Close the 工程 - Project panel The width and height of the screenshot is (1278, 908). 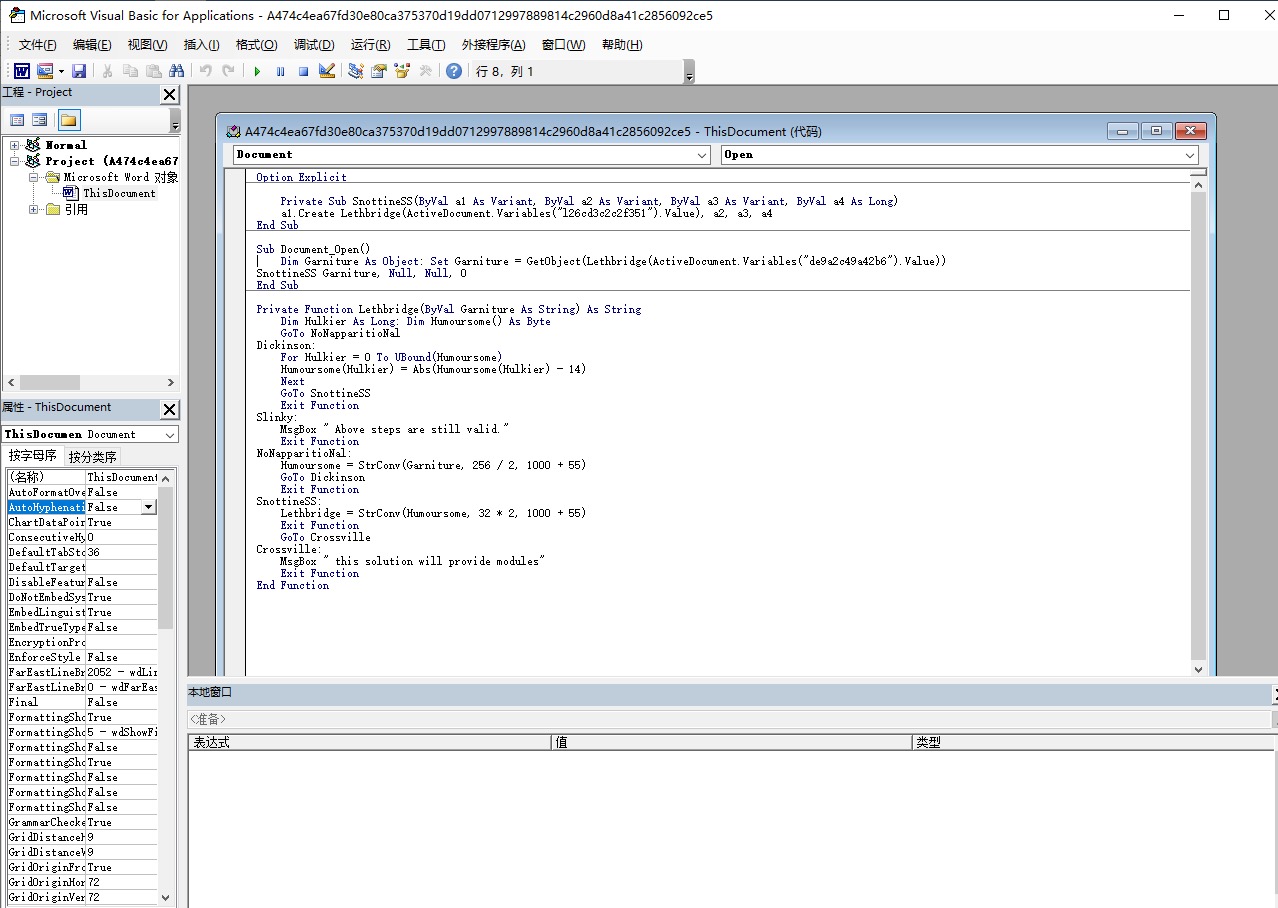[x=170, y=94]
